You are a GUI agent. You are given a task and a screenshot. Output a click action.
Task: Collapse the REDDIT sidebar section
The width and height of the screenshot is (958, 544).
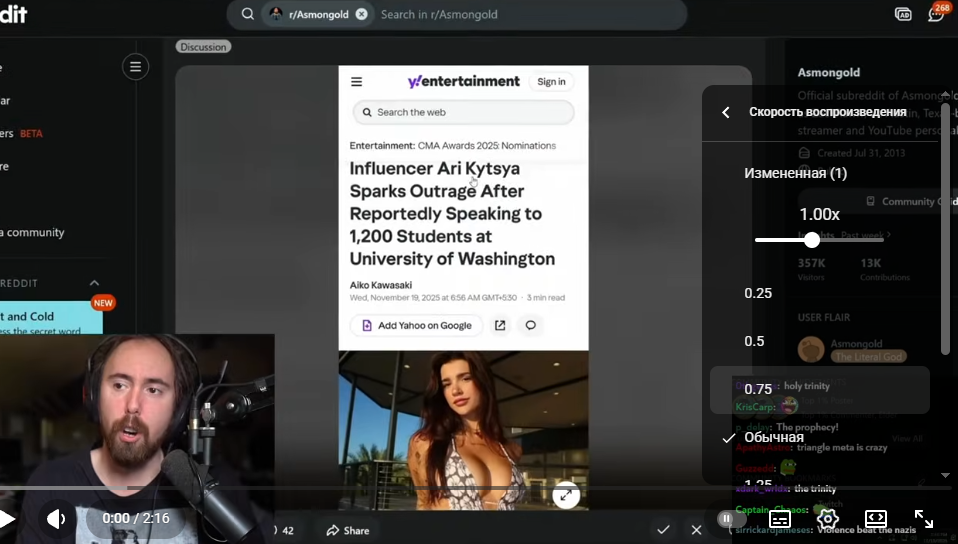pyautogui.click(x=94, y=283)
